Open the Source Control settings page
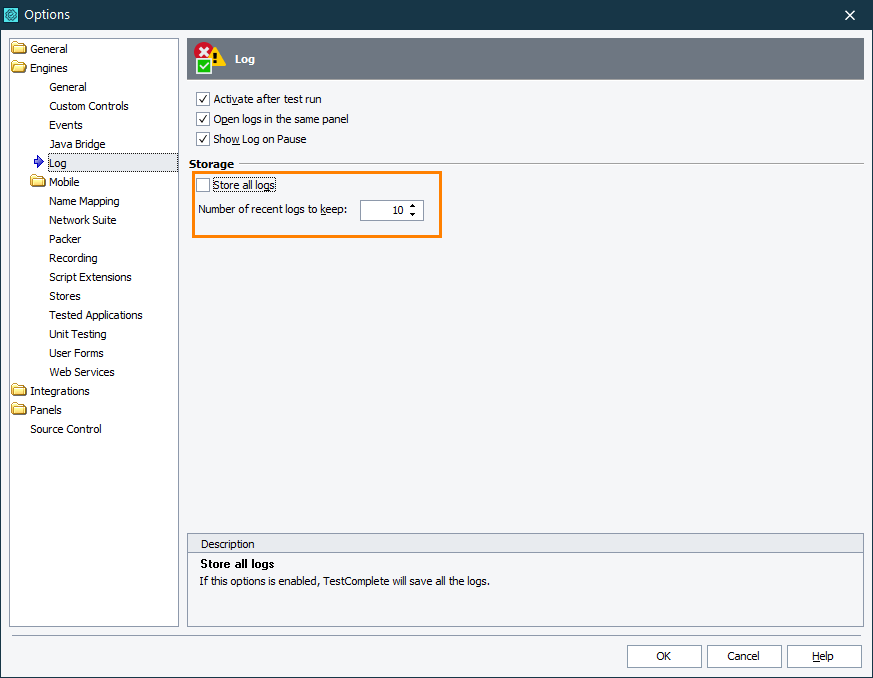 (x=65, y=428)
